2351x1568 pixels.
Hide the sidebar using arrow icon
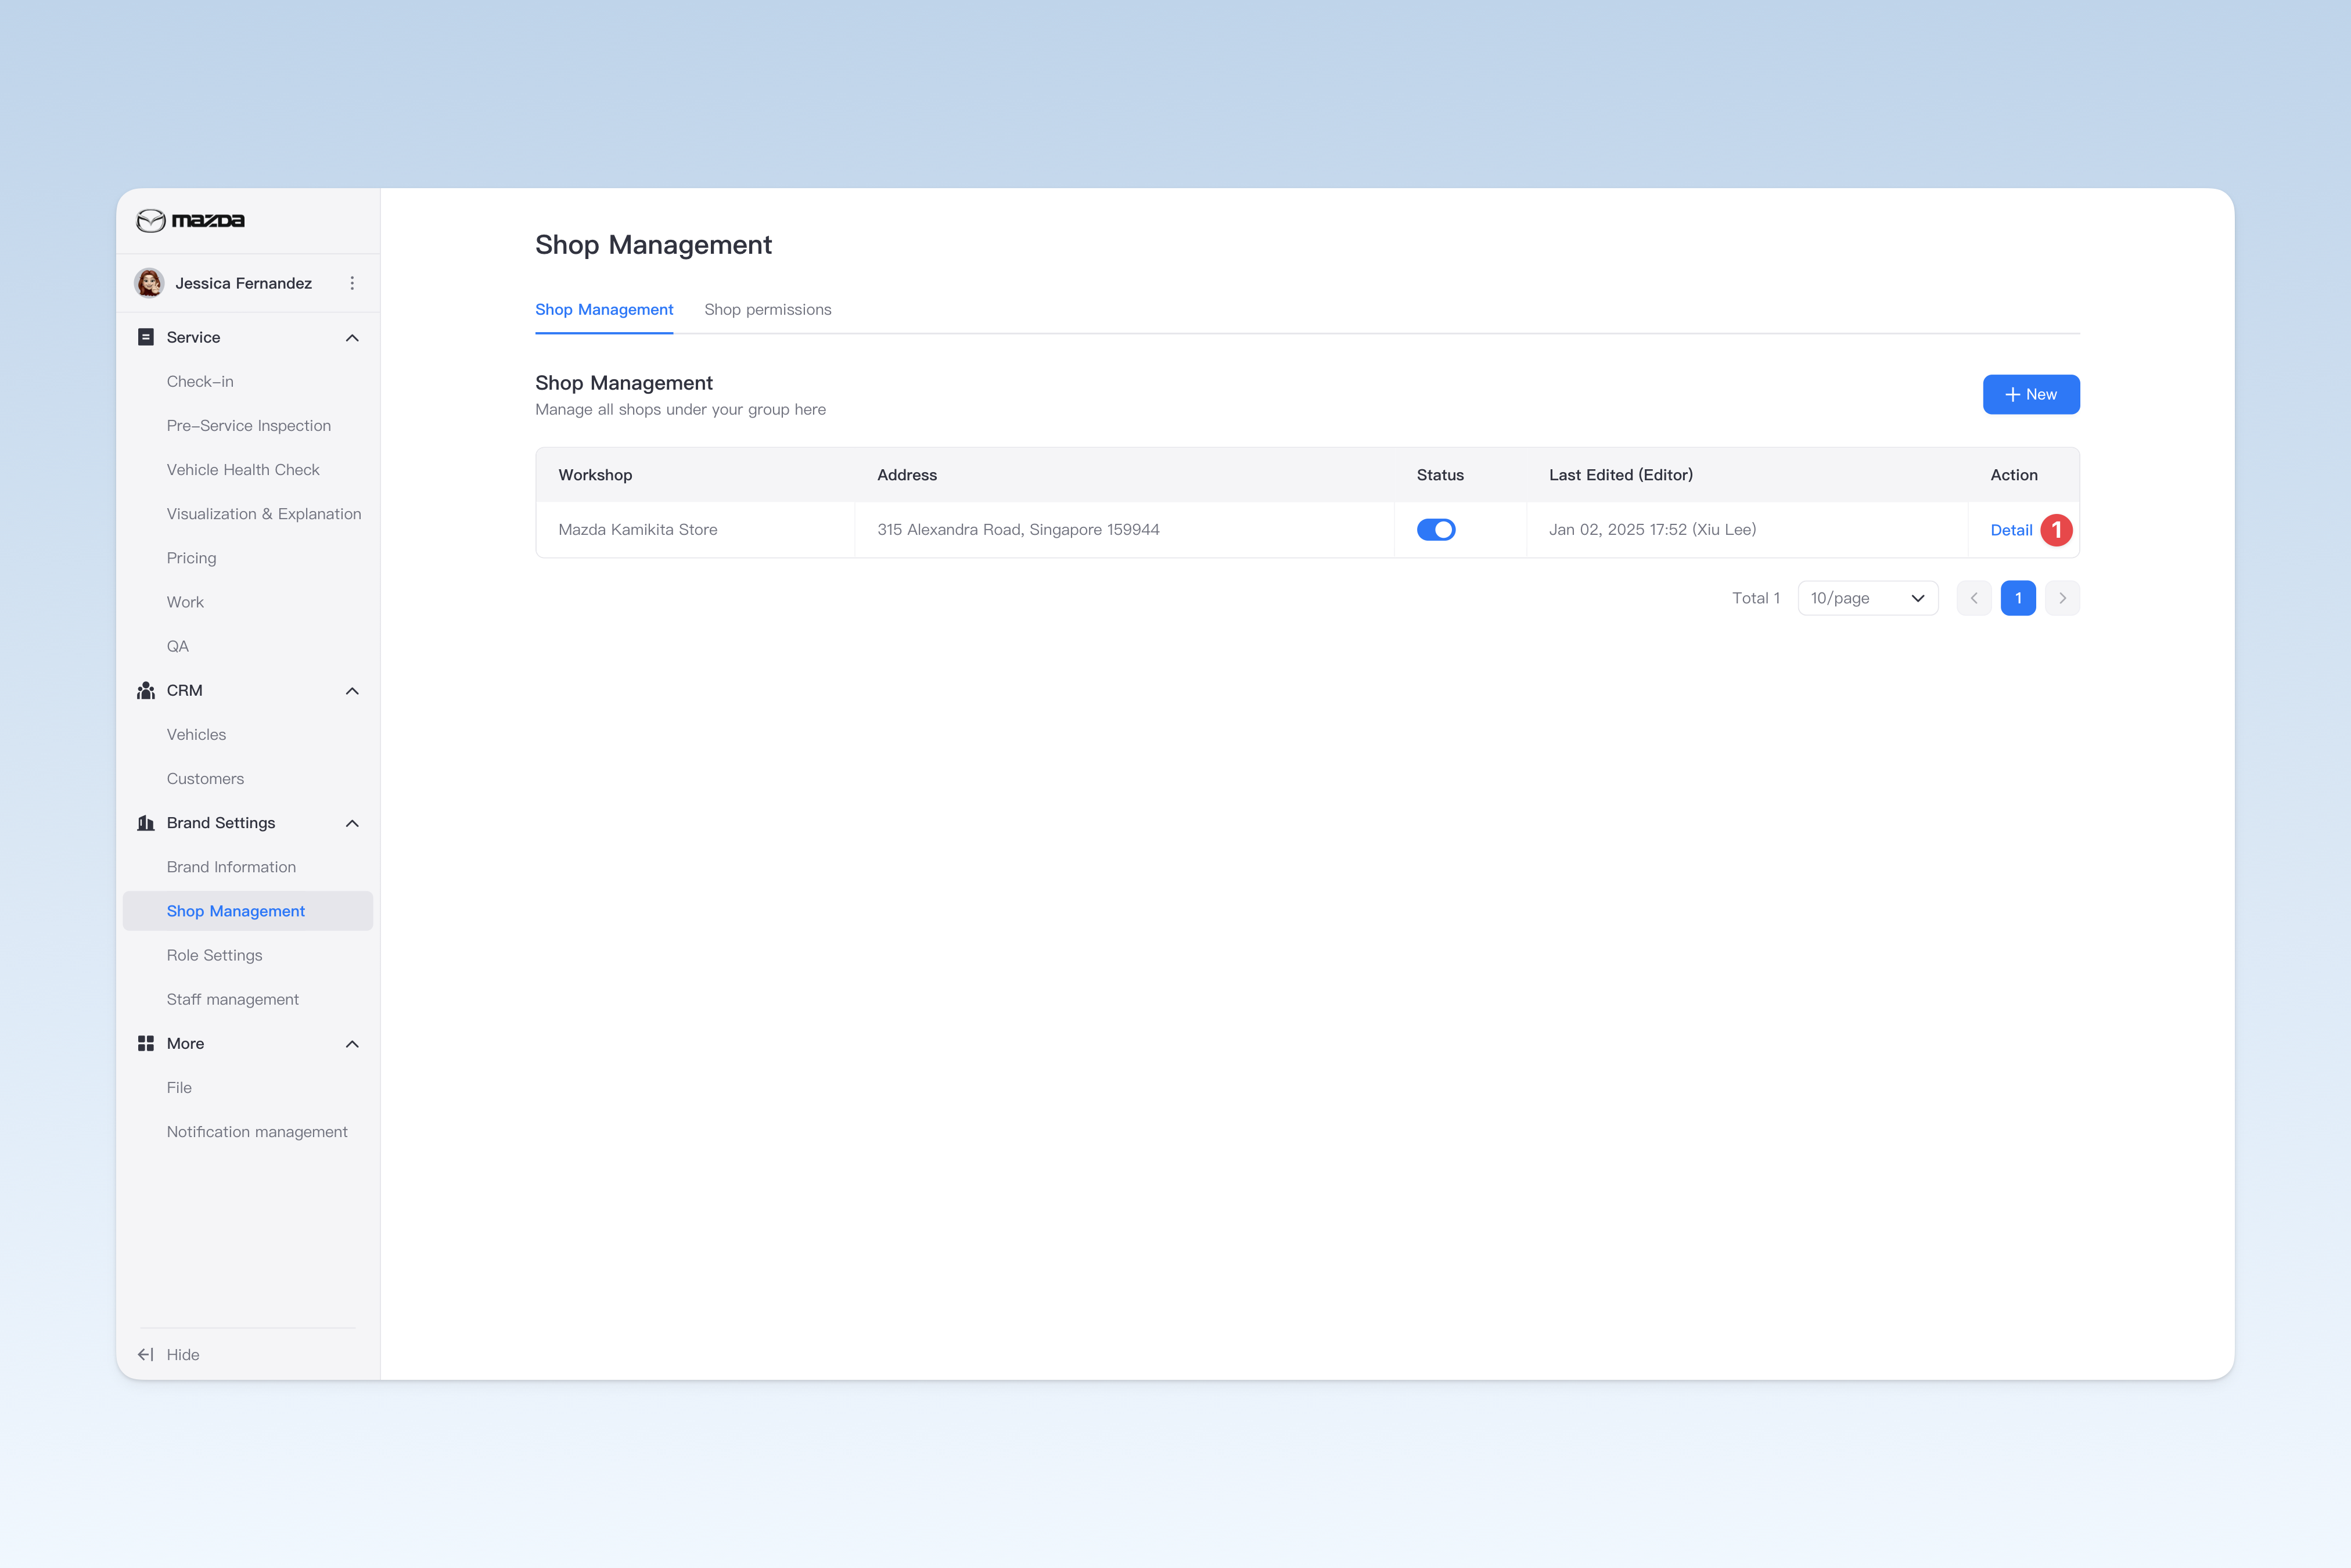click(x=146, y=1354)
